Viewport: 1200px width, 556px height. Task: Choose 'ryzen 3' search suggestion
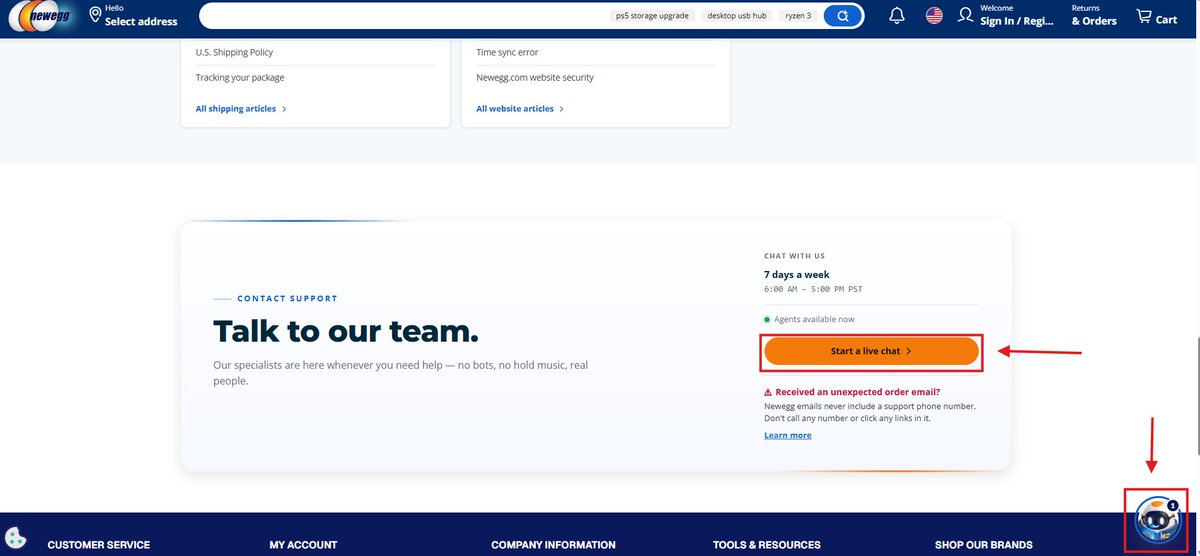[798, 16]
